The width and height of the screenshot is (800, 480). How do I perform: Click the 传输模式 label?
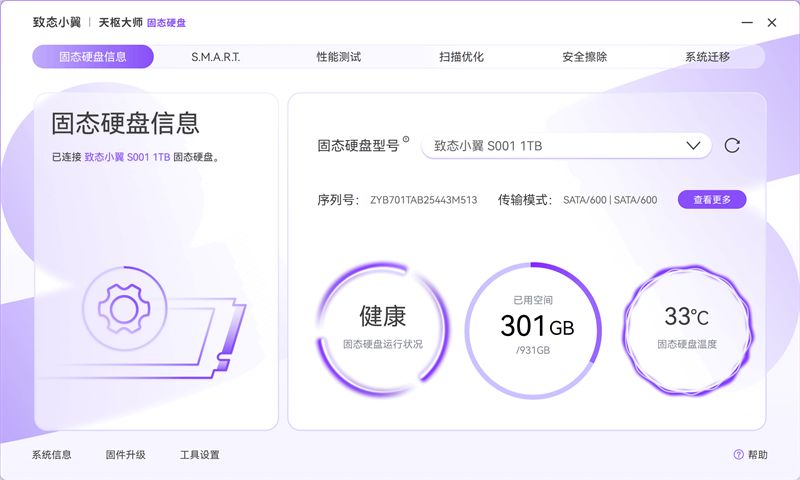click(x=525, y=200)
